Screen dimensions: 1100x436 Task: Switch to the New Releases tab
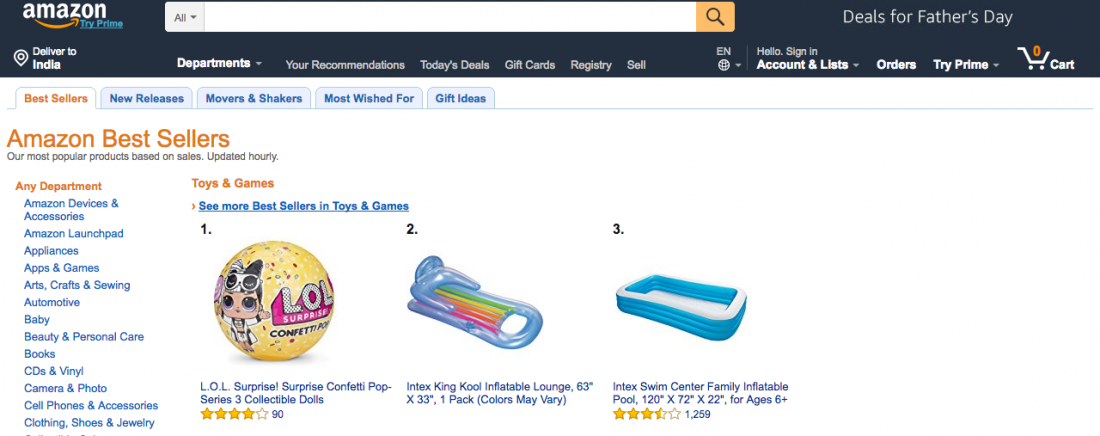point(147,98)
